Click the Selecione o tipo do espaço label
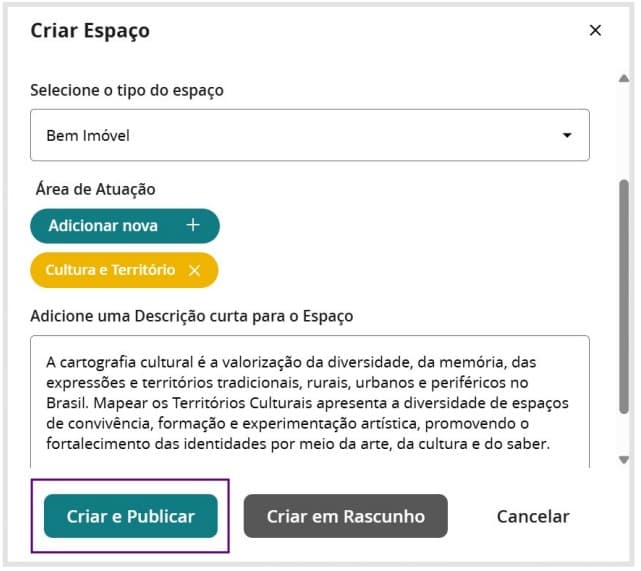Screen dimensions: 641x571 [127, 90]
